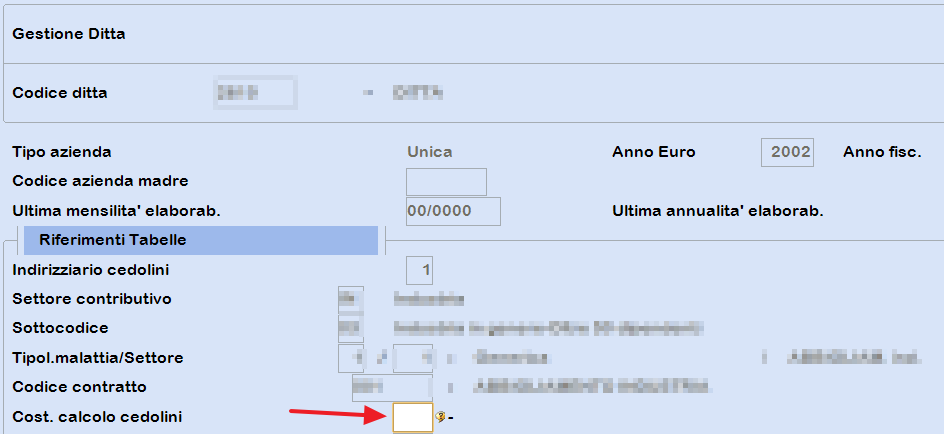Screen dimensions: 944x434
Task: Click the Indirizziario cedolini field with 1
Action: tap(420, 270)
